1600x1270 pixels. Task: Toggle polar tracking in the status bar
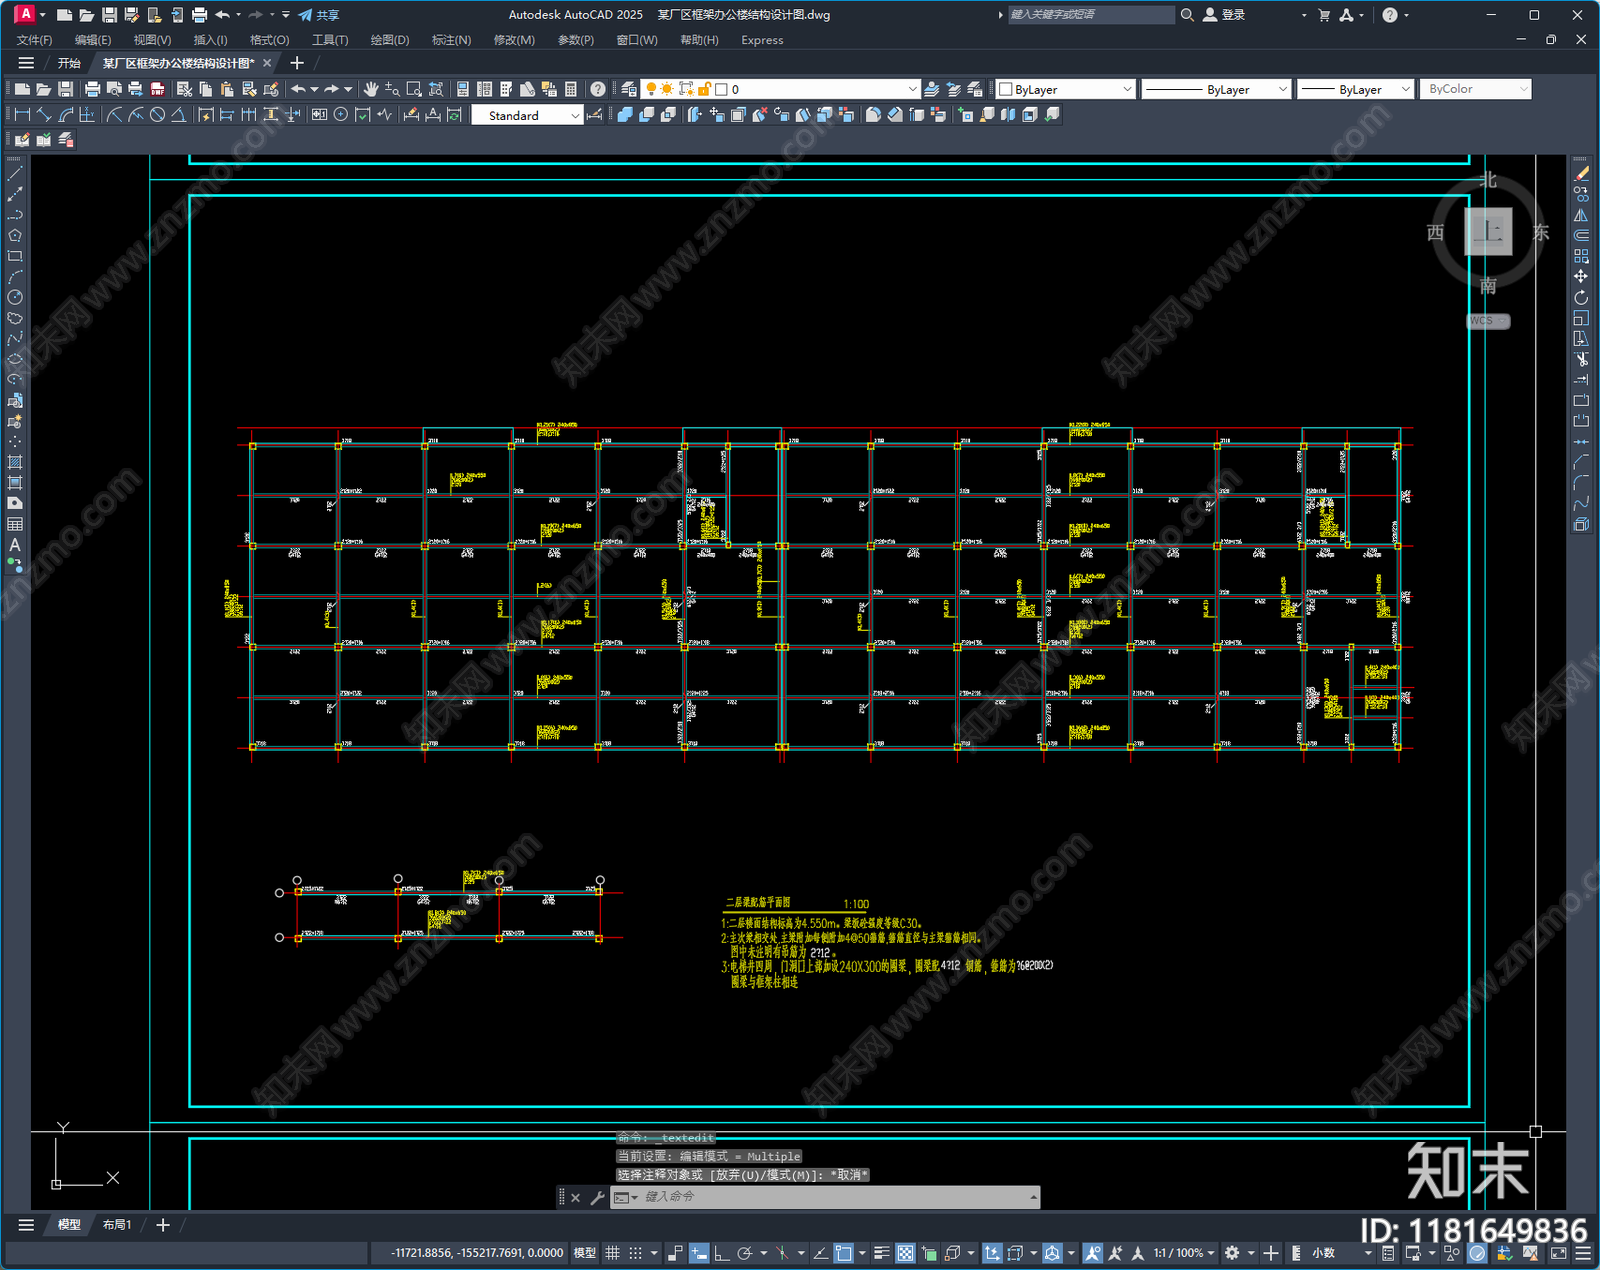pyautogui.click(x=744, y=1253)
